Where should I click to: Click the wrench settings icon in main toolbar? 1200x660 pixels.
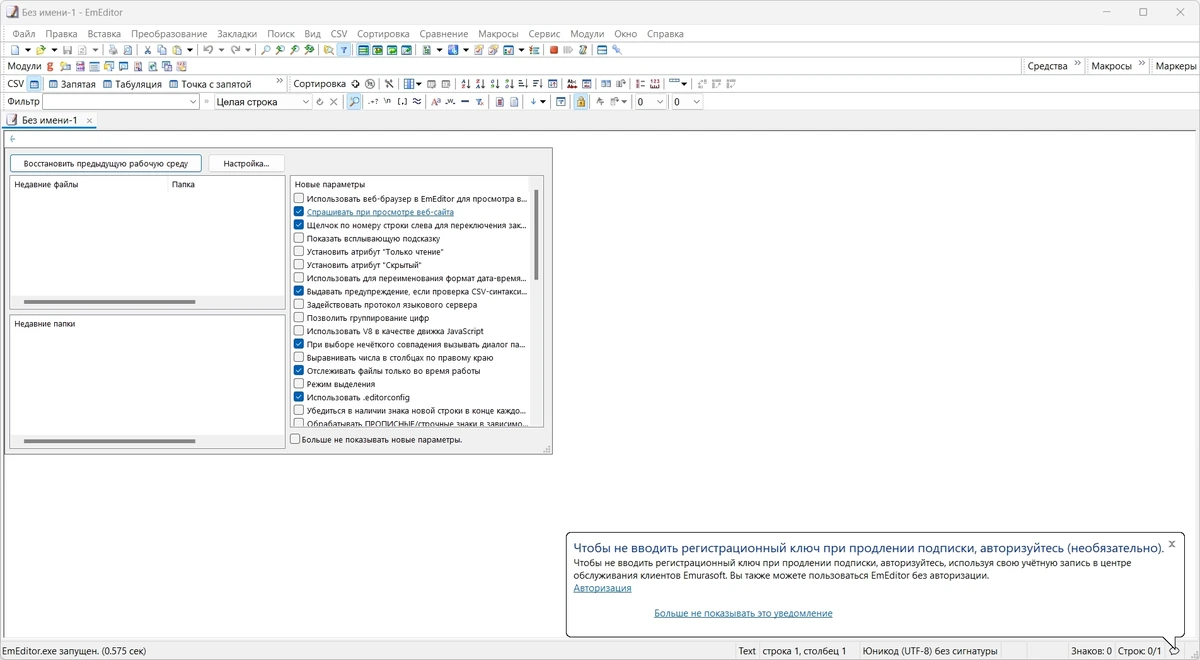(x=617, y=49)
